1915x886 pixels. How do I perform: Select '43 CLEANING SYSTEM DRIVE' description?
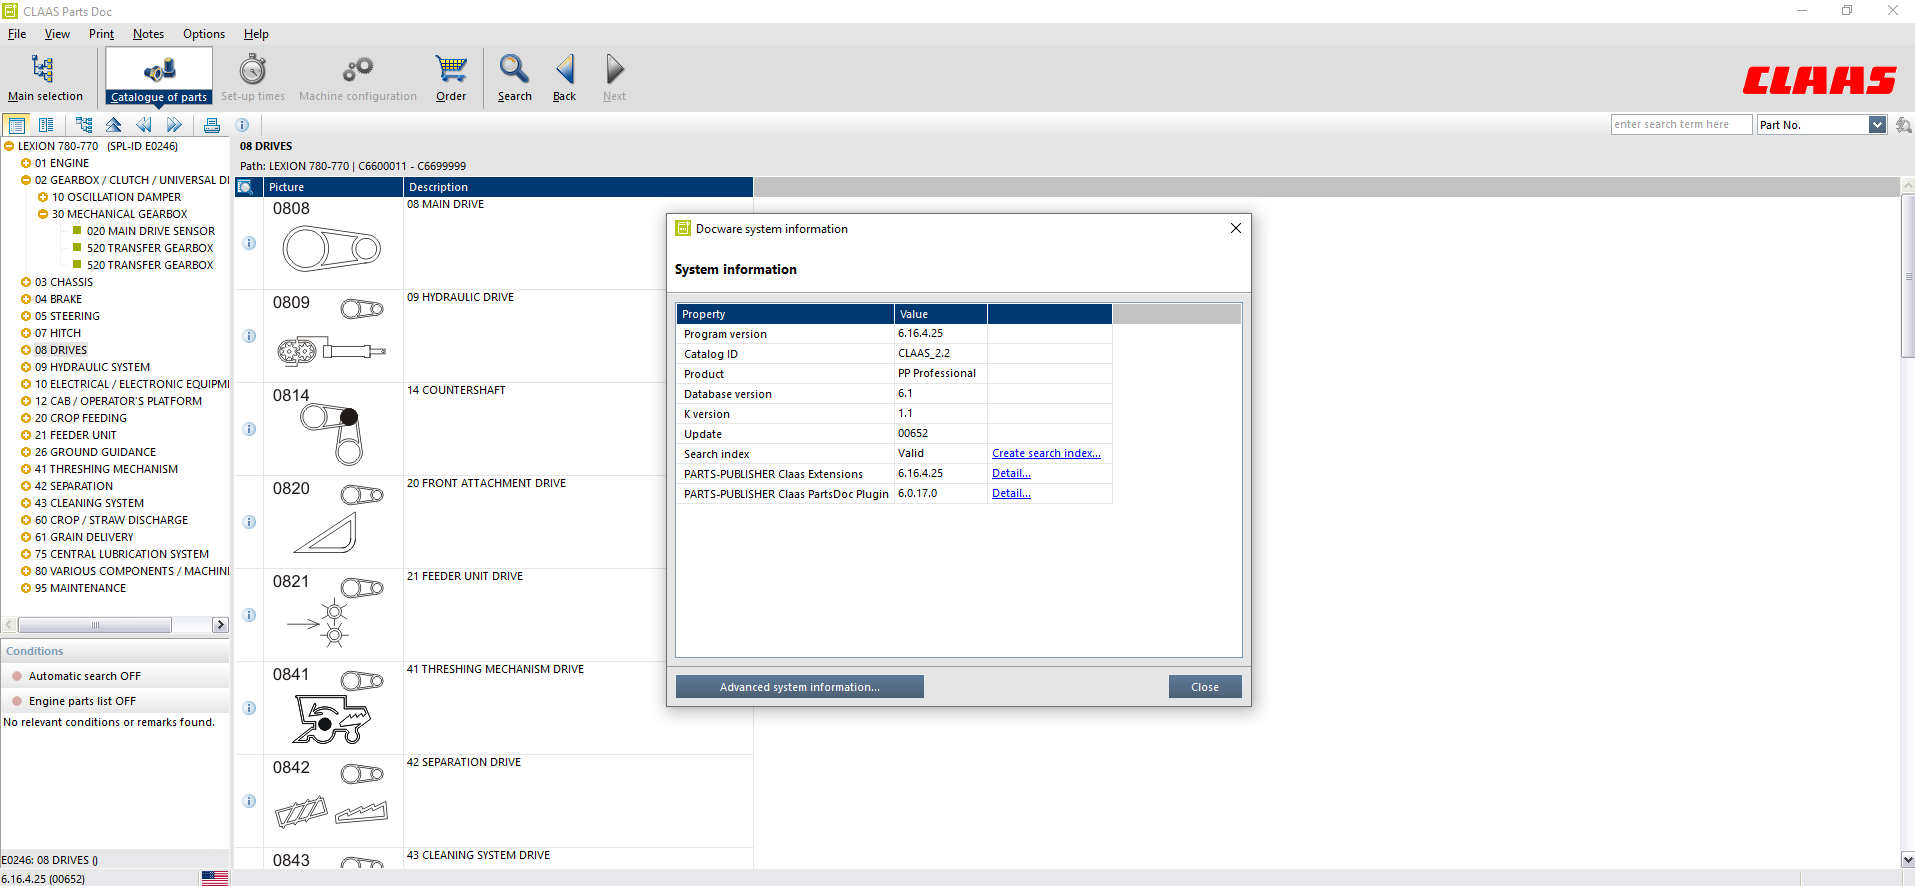(x=478, y=855)
